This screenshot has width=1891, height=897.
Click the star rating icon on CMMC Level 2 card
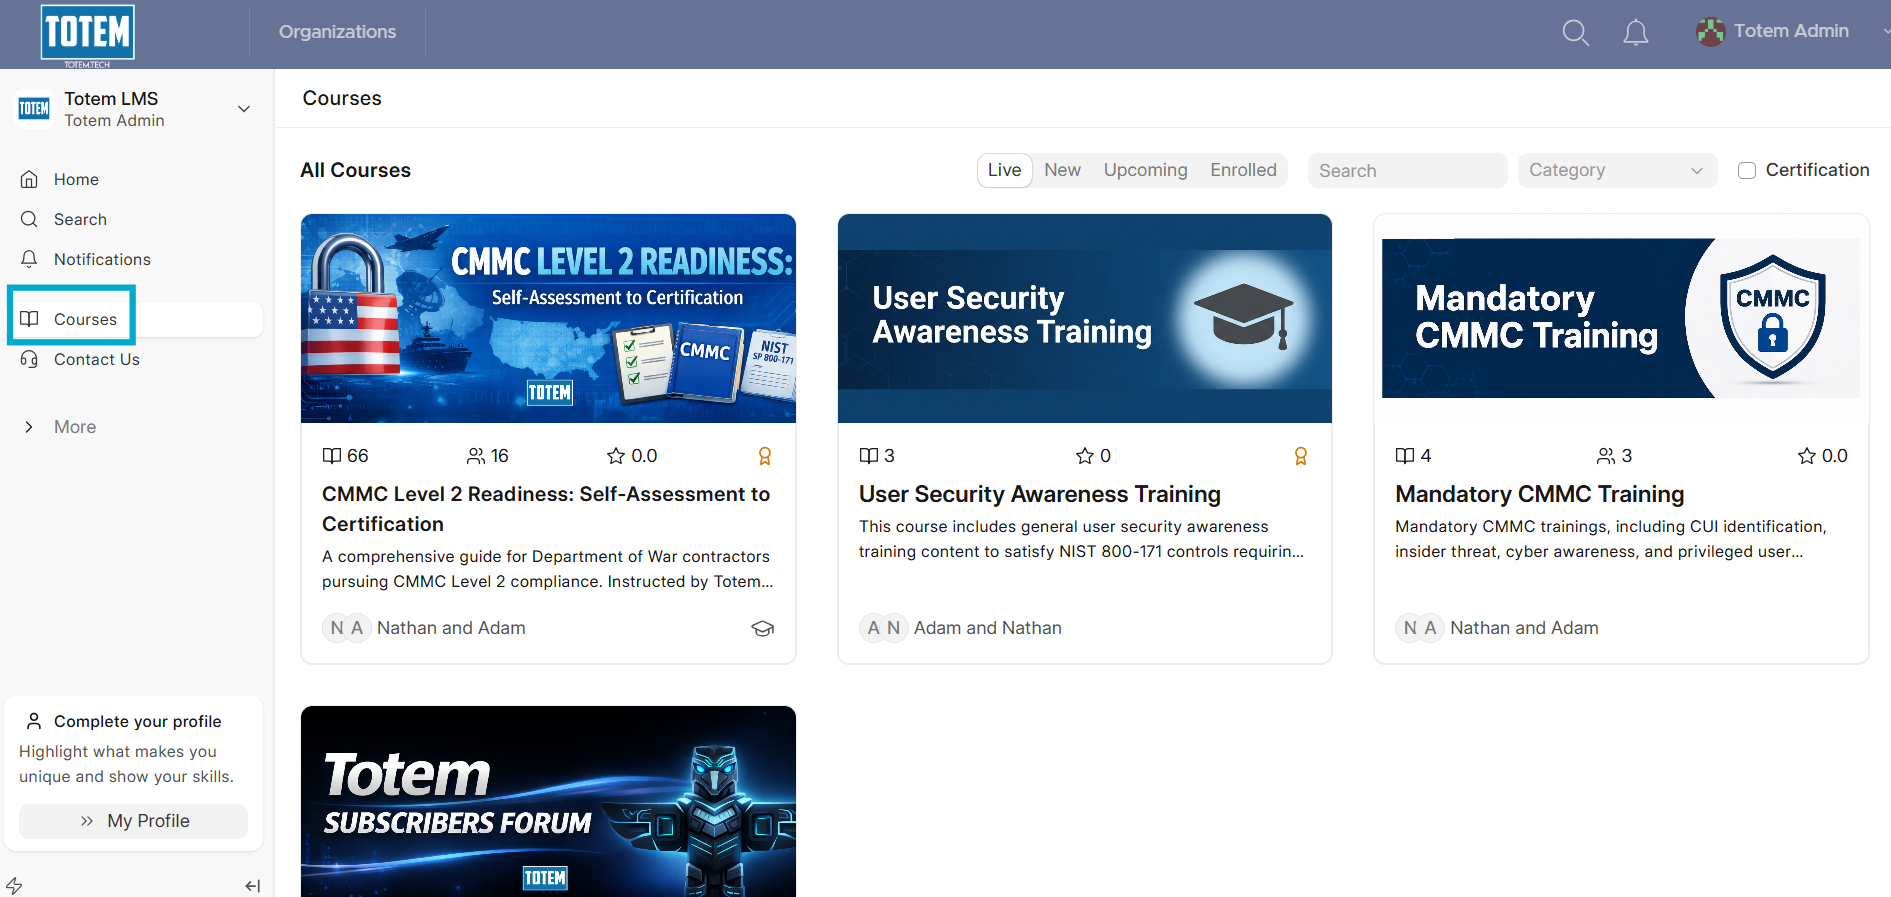tap(616, 456)
